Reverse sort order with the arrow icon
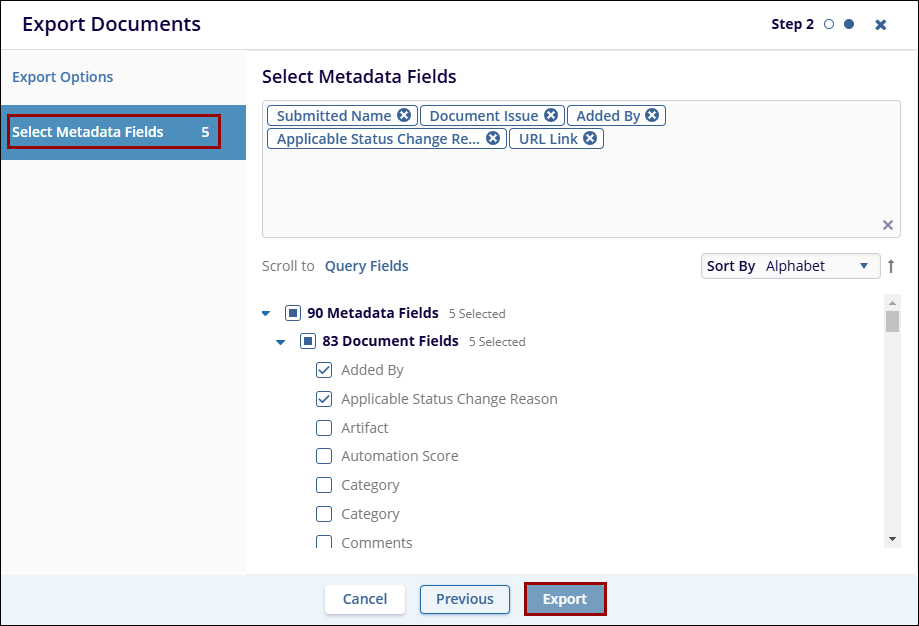 [891, 267]
